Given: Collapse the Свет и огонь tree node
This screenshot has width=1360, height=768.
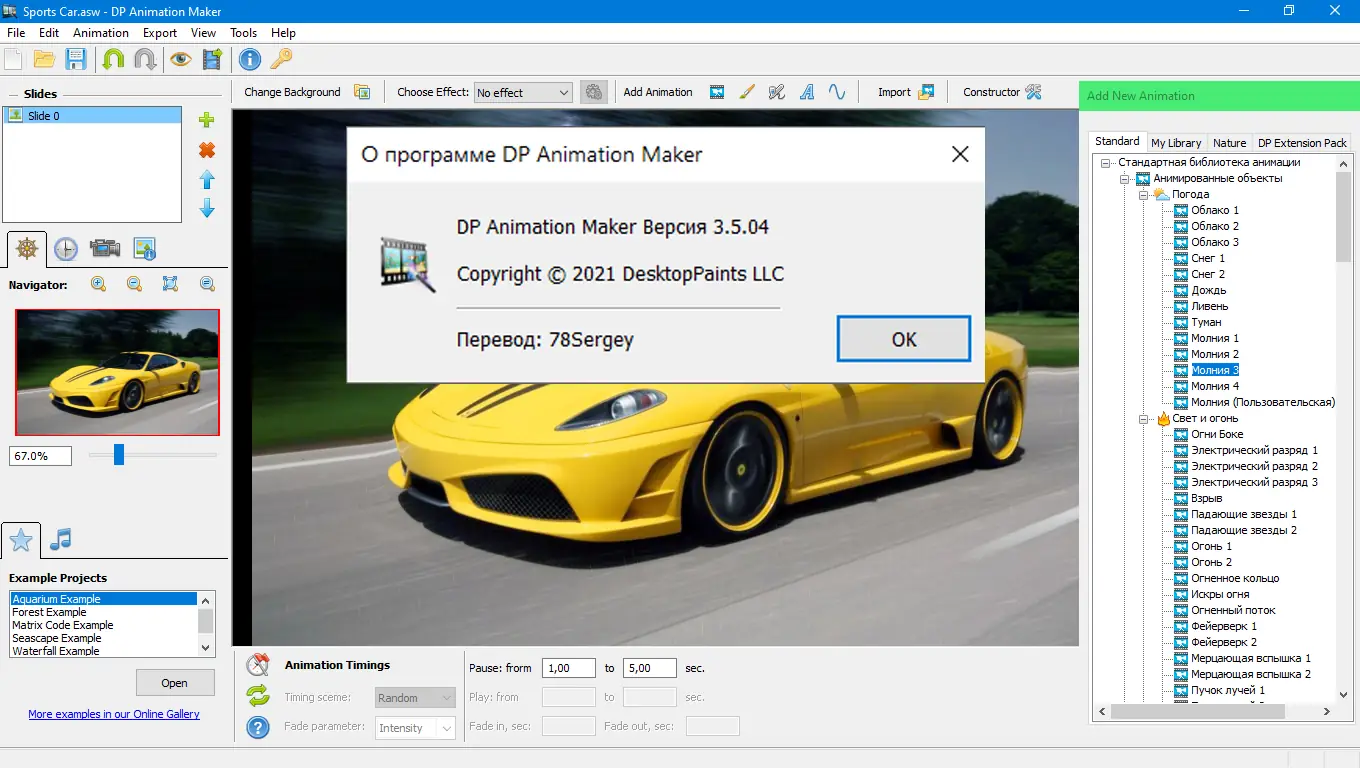Looking at the screenshot, I should pyautogui.click(x=1143, y=419).
